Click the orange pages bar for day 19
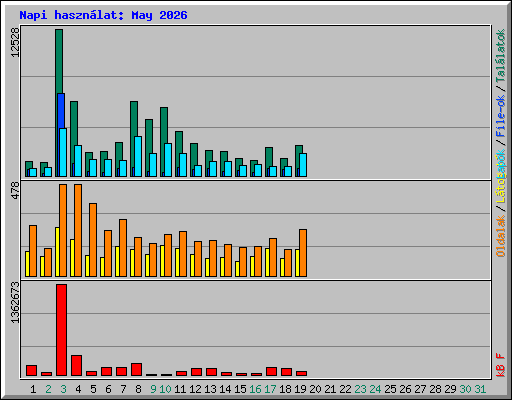Screen dimensions: 512x400 303,253
